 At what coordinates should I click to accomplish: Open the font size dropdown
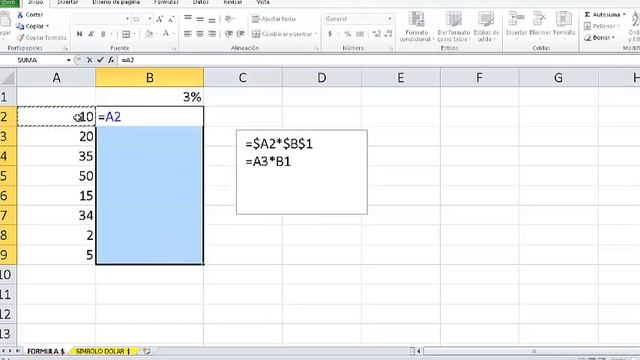[150, 19]
